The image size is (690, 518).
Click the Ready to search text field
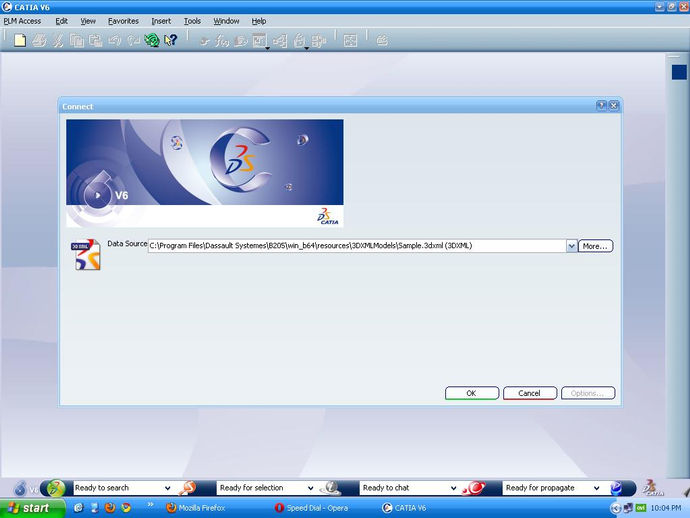click(x=117, y=488)
